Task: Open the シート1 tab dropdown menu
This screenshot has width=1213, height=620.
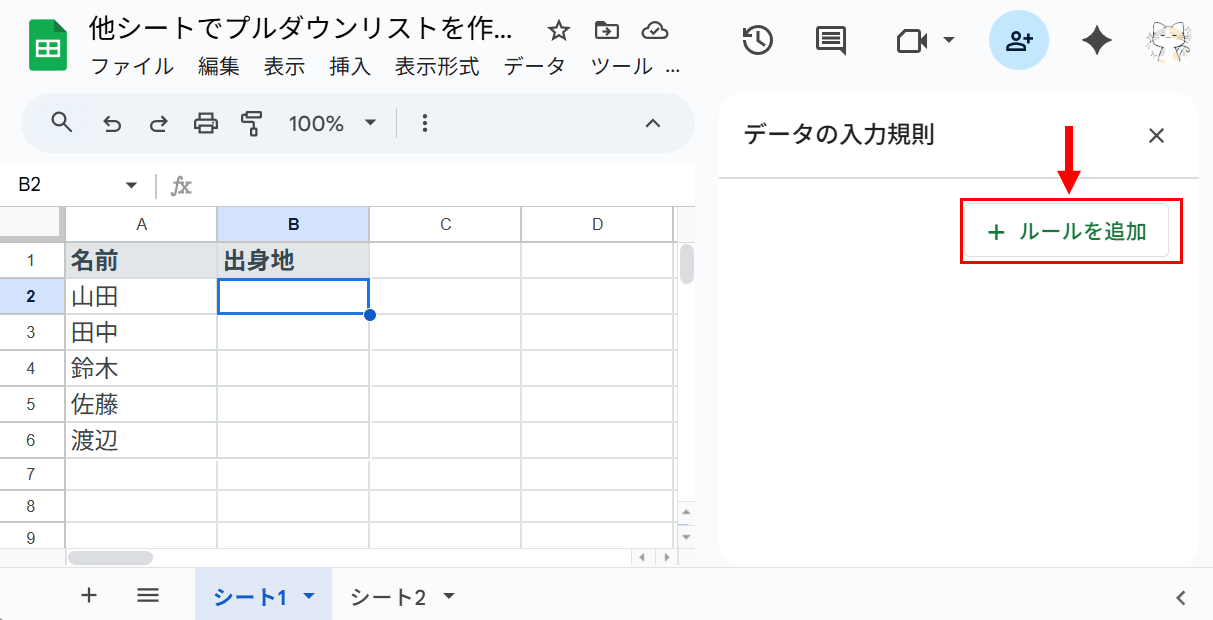Action: point(308,594)
